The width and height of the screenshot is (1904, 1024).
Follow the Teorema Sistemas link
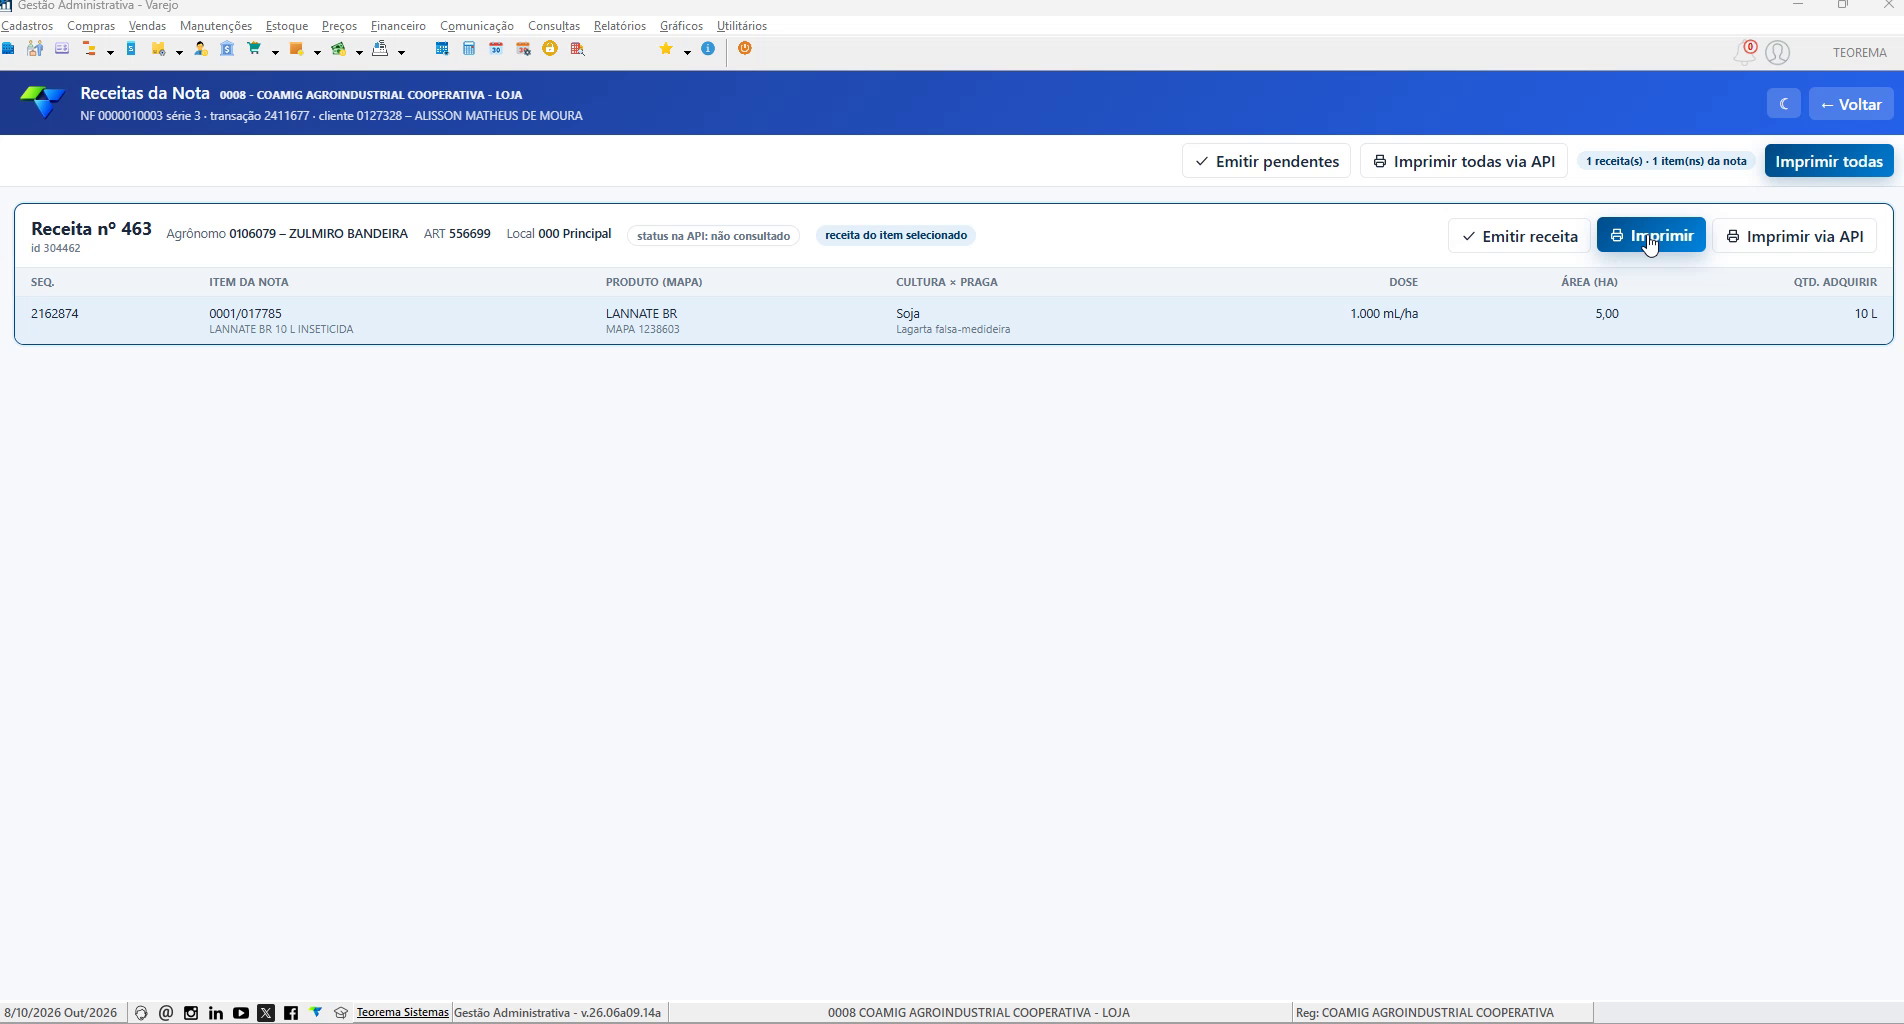[402, 1012]
